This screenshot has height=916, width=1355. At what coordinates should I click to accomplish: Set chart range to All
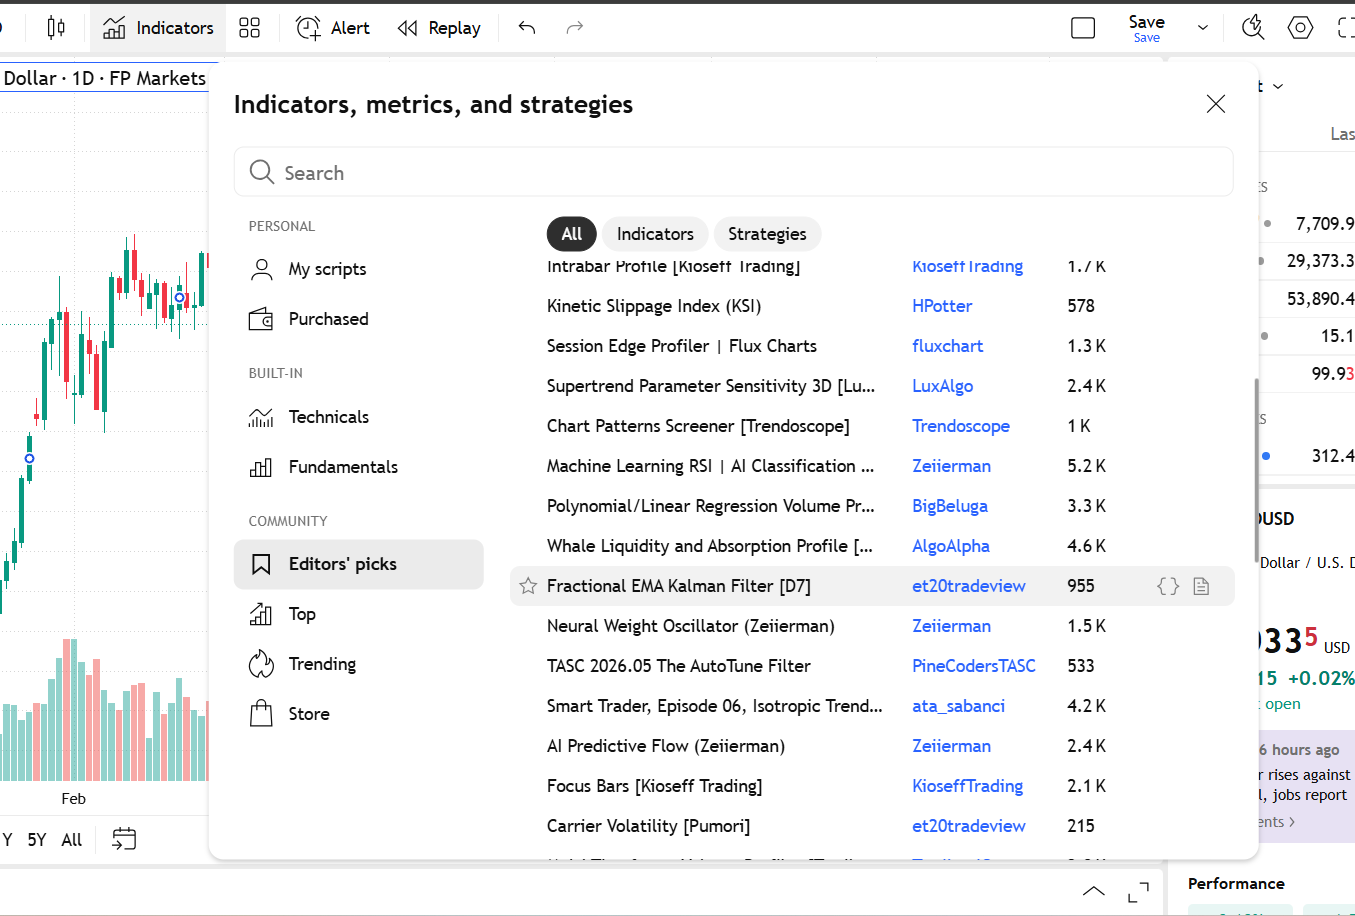(72, 840)
